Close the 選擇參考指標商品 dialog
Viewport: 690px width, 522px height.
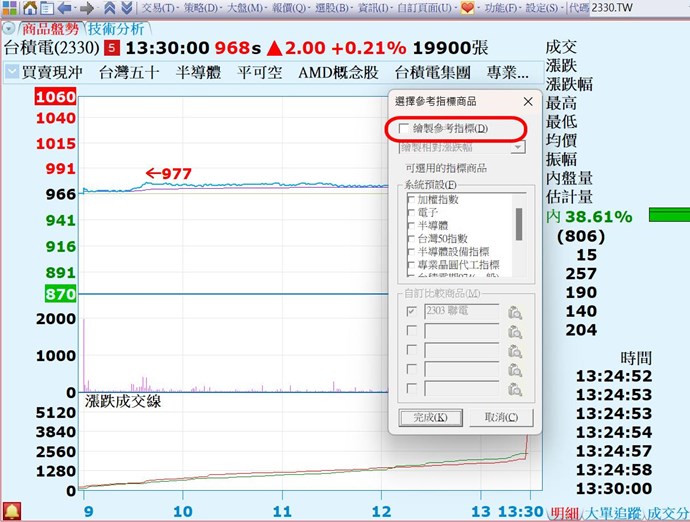[x=528, y=102]
